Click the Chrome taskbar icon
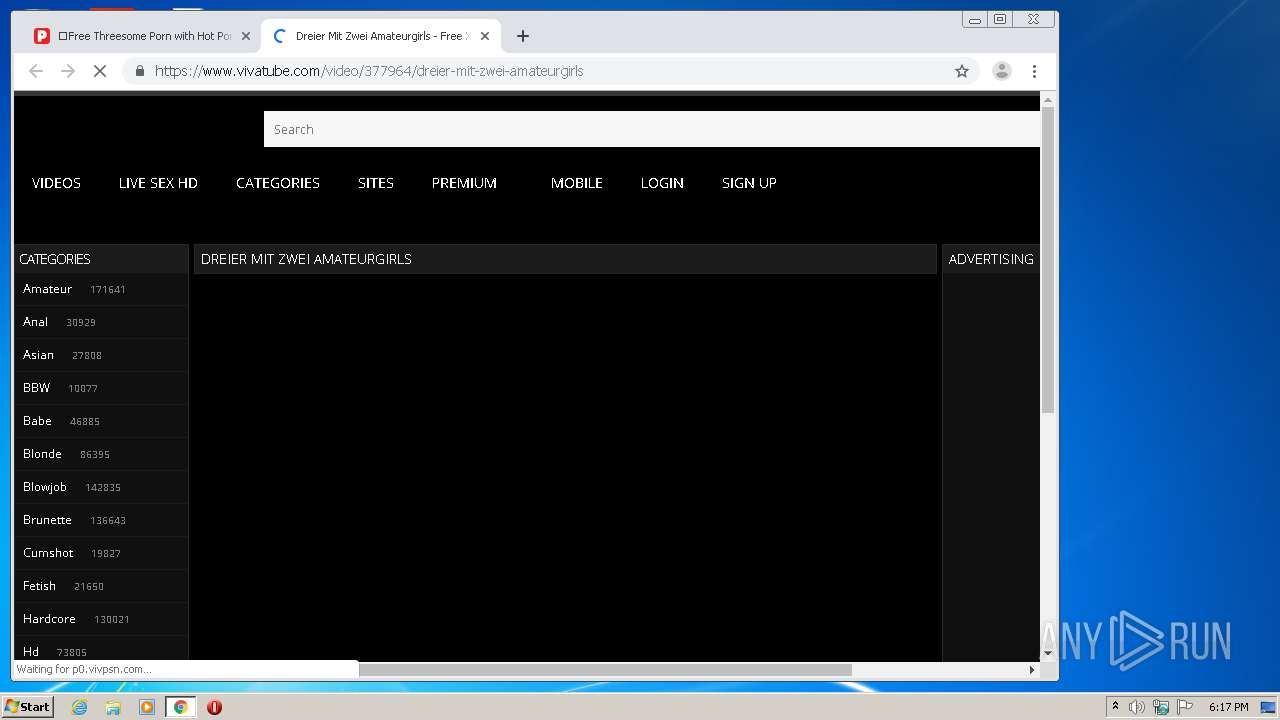The height and width of the screenshot is (720, 1280). (x=180, y=707)
